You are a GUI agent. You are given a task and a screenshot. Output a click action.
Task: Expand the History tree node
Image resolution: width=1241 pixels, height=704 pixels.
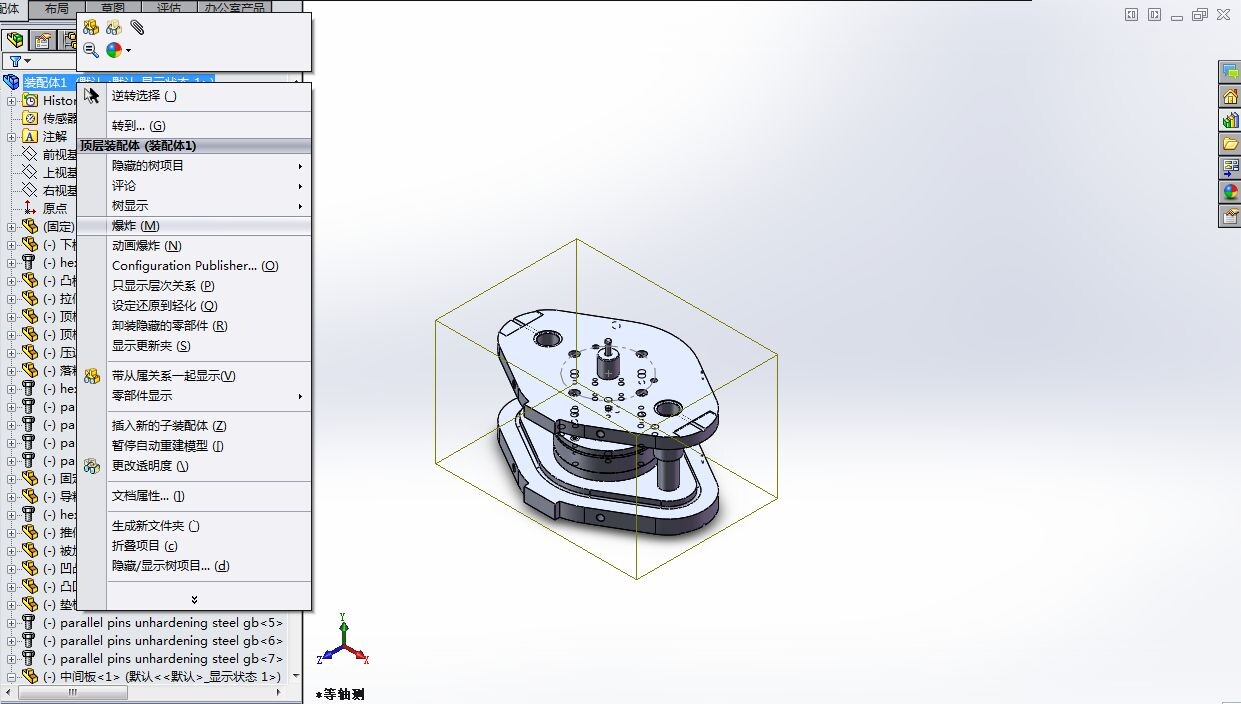click(12, 101)
